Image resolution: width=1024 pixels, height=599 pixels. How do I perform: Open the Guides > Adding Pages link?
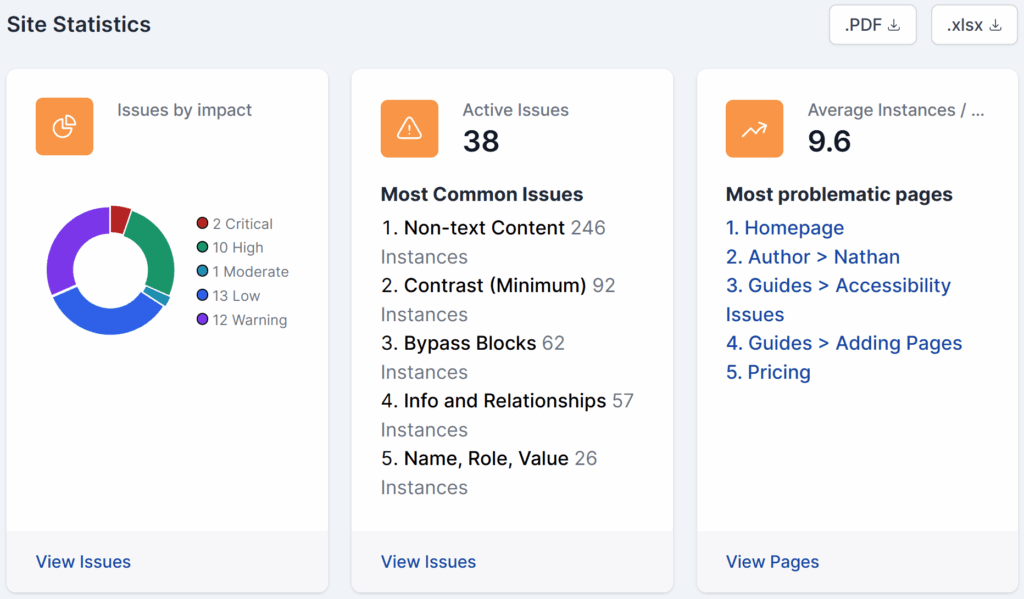click(843, 343)
